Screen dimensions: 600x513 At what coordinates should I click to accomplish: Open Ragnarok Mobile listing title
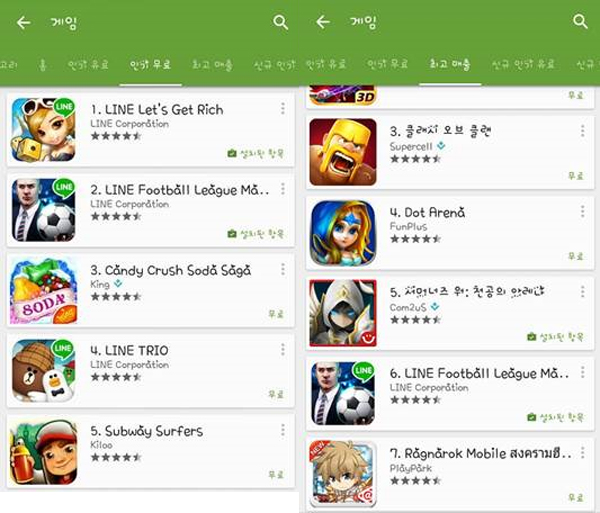click(481, 454)
